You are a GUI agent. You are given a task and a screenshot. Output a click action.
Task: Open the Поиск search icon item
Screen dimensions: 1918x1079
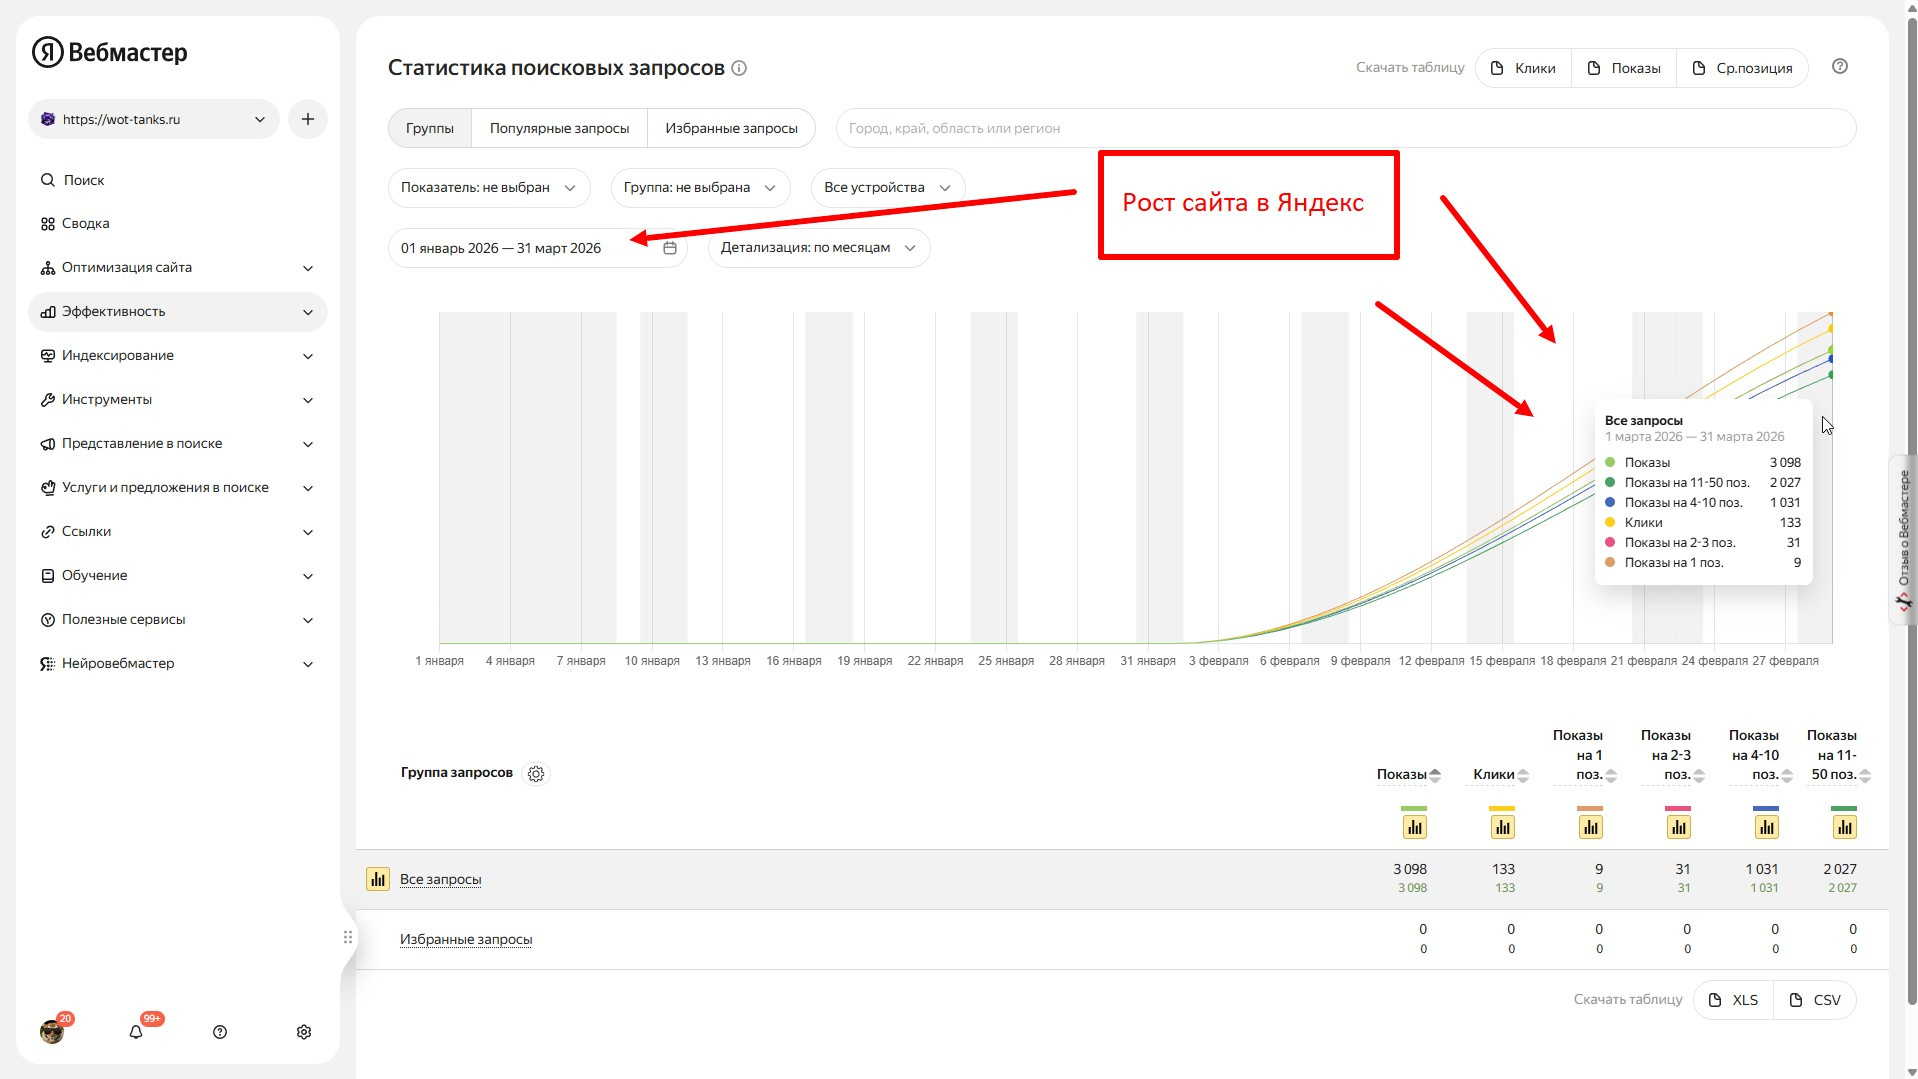click(x=72, y=180)
